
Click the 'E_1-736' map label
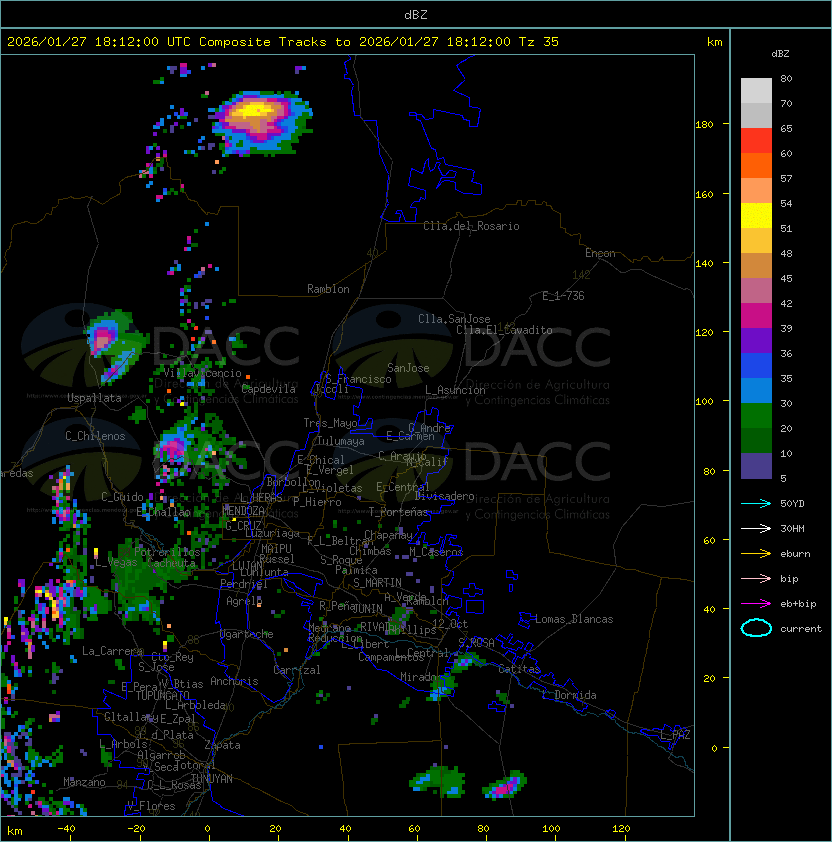coord(563,296)
